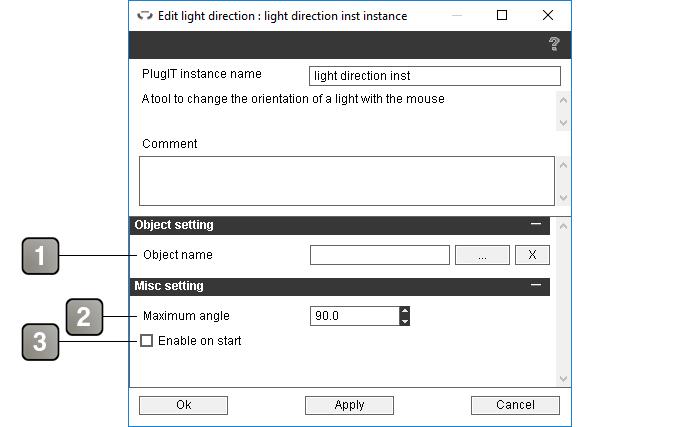The height and width of the screenshot is (427, 700).
Task: Maximize the Edit light direction window
Action: pyautogui.click(x=502, y=15)
